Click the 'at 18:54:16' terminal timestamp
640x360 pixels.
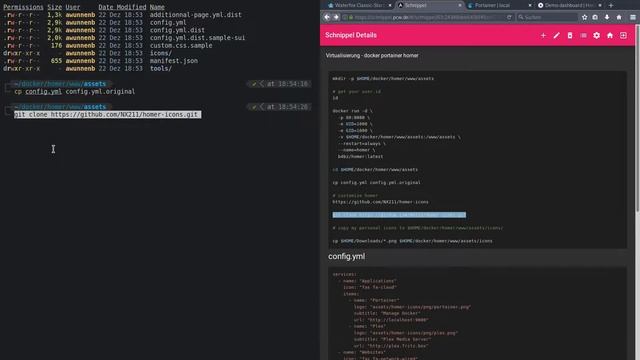click(287, 84)
